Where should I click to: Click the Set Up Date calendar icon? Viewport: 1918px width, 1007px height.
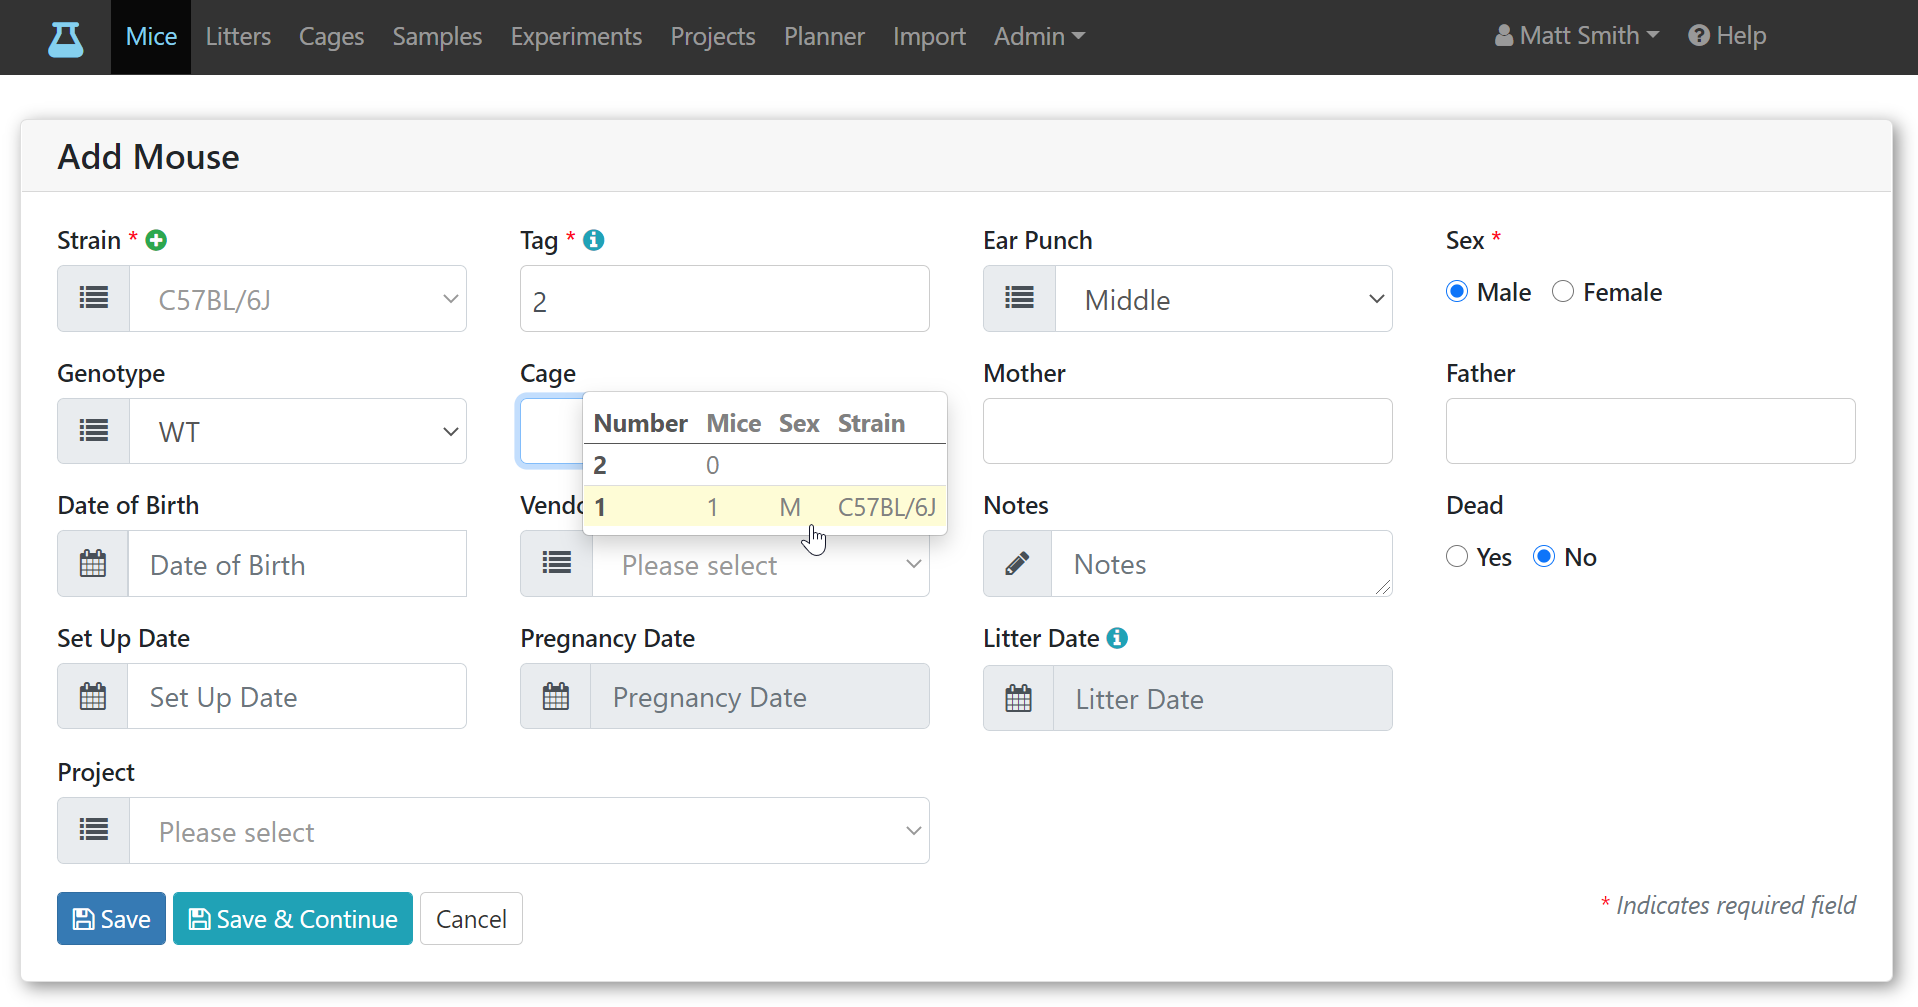tap(93, 696)
